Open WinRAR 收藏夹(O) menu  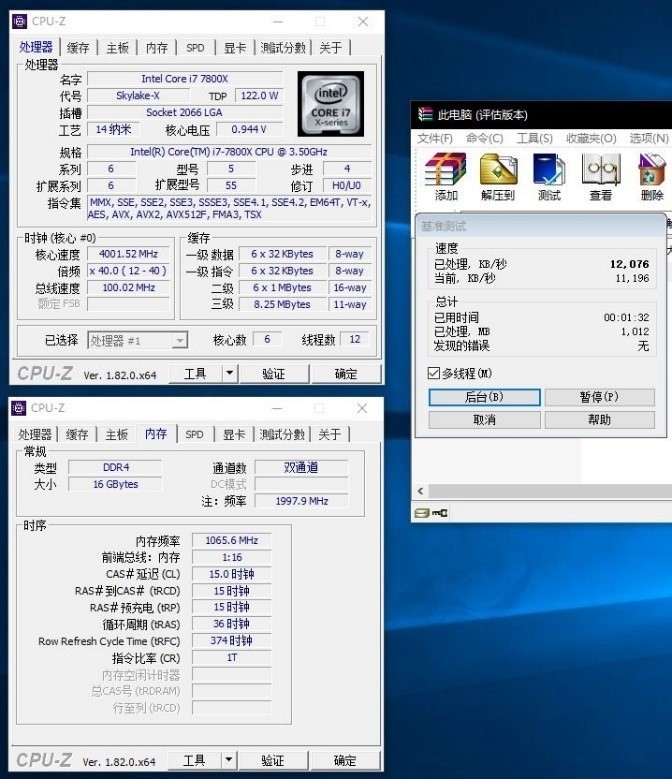coord(592,138)
